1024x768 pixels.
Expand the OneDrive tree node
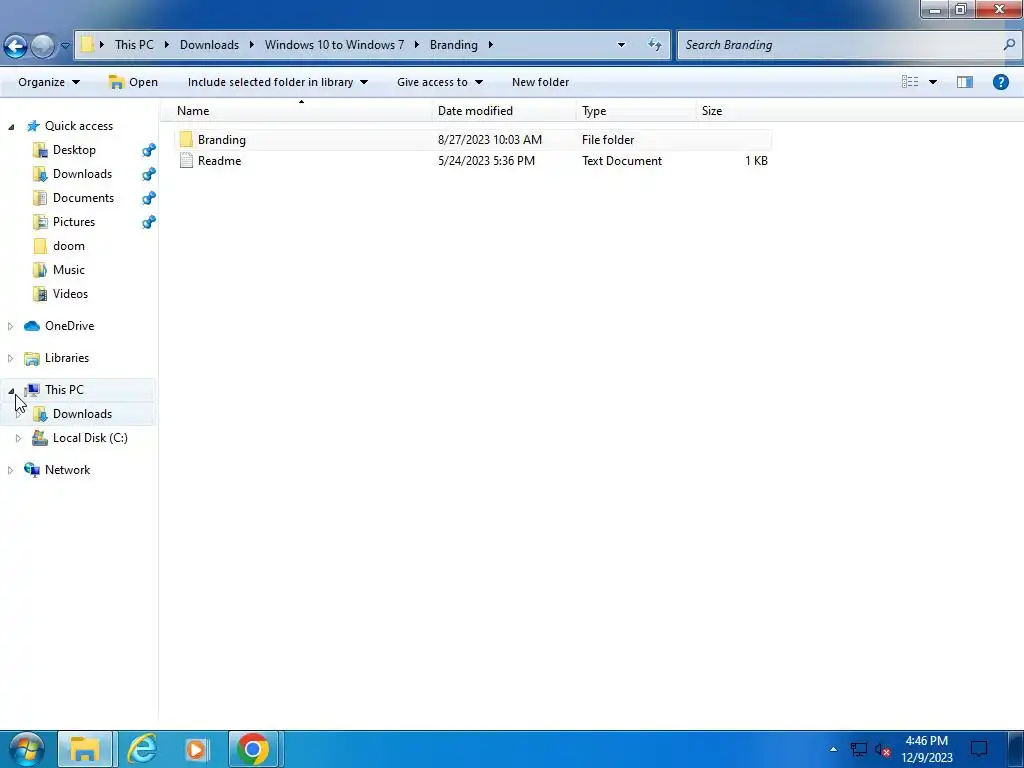(x=10, y=326)
